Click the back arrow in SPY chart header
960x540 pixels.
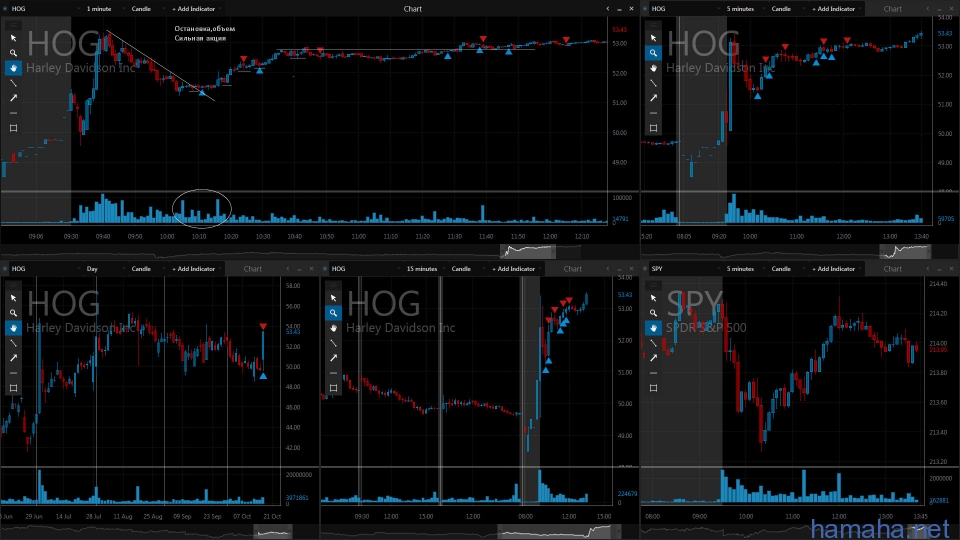928,269
